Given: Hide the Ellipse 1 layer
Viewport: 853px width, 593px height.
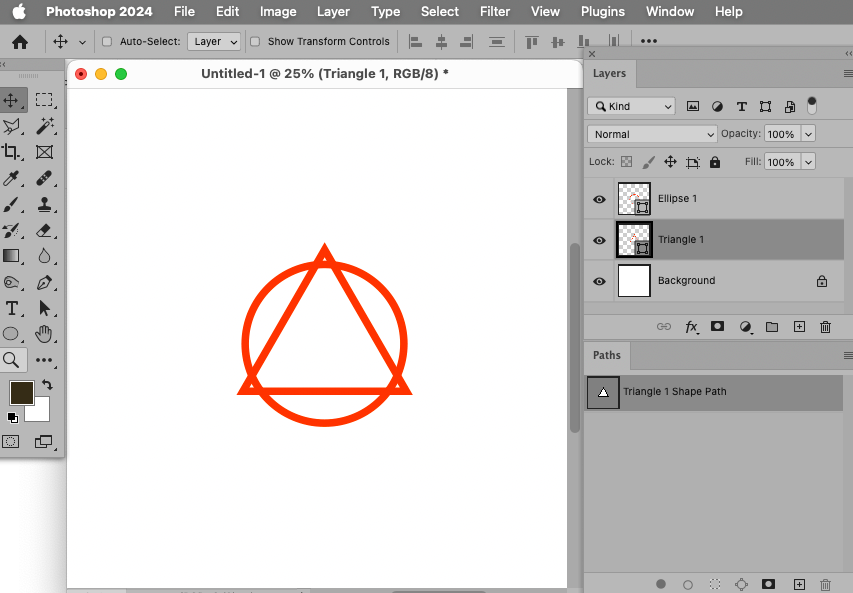Looking at the screenshot, I should pyautogui.click(x=598, y=198).
